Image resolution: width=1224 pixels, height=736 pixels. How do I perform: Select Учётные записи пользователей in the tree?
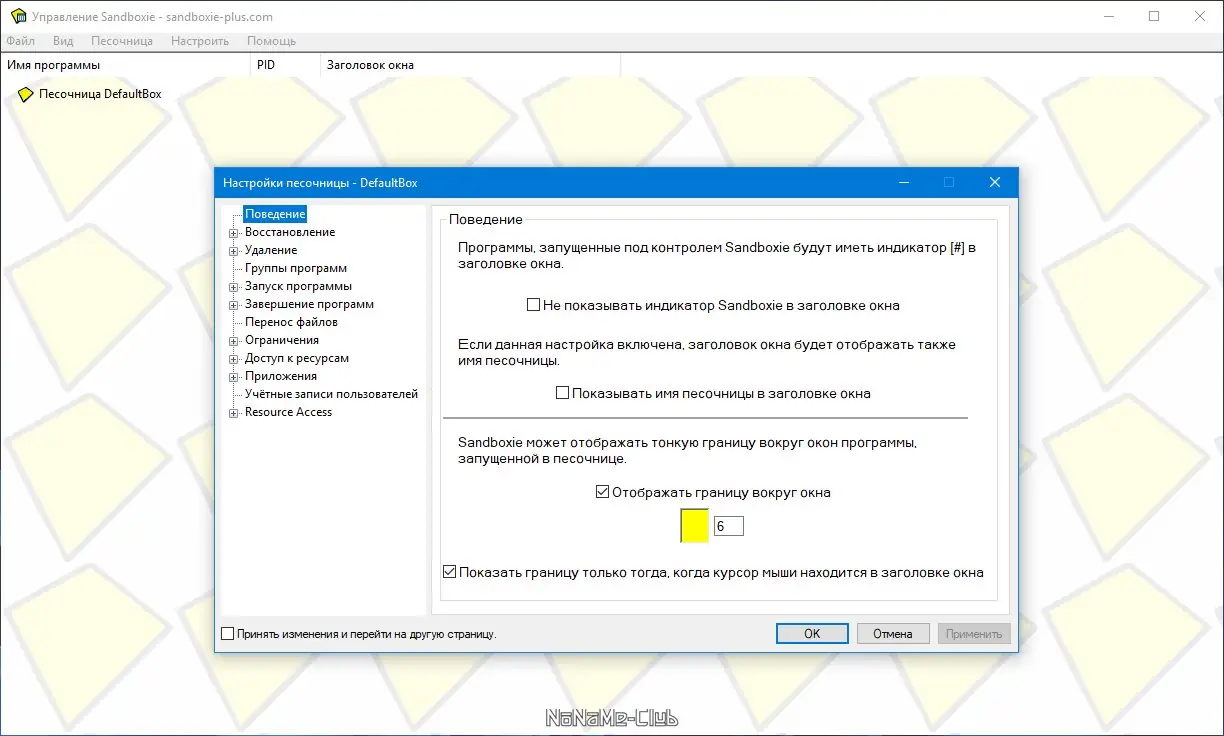331,394
